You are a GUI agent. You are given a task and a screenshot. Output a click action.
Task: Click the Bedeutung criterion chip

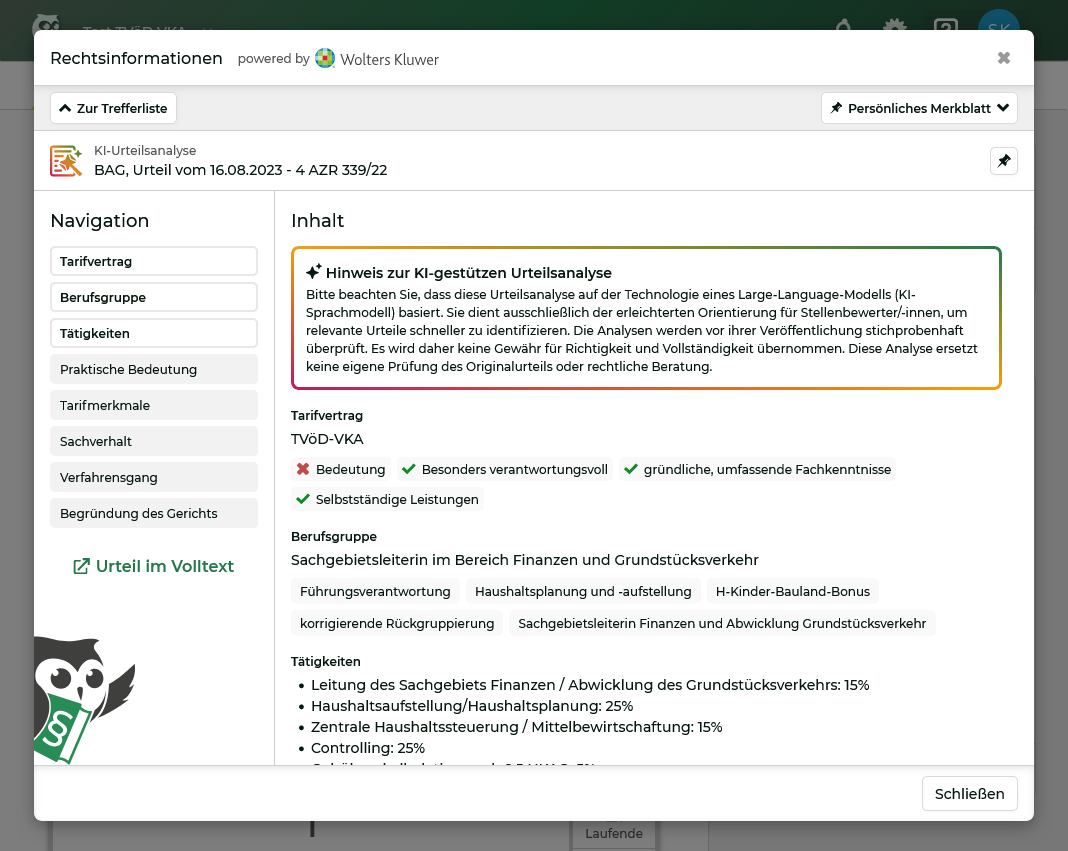click(341, 469)
